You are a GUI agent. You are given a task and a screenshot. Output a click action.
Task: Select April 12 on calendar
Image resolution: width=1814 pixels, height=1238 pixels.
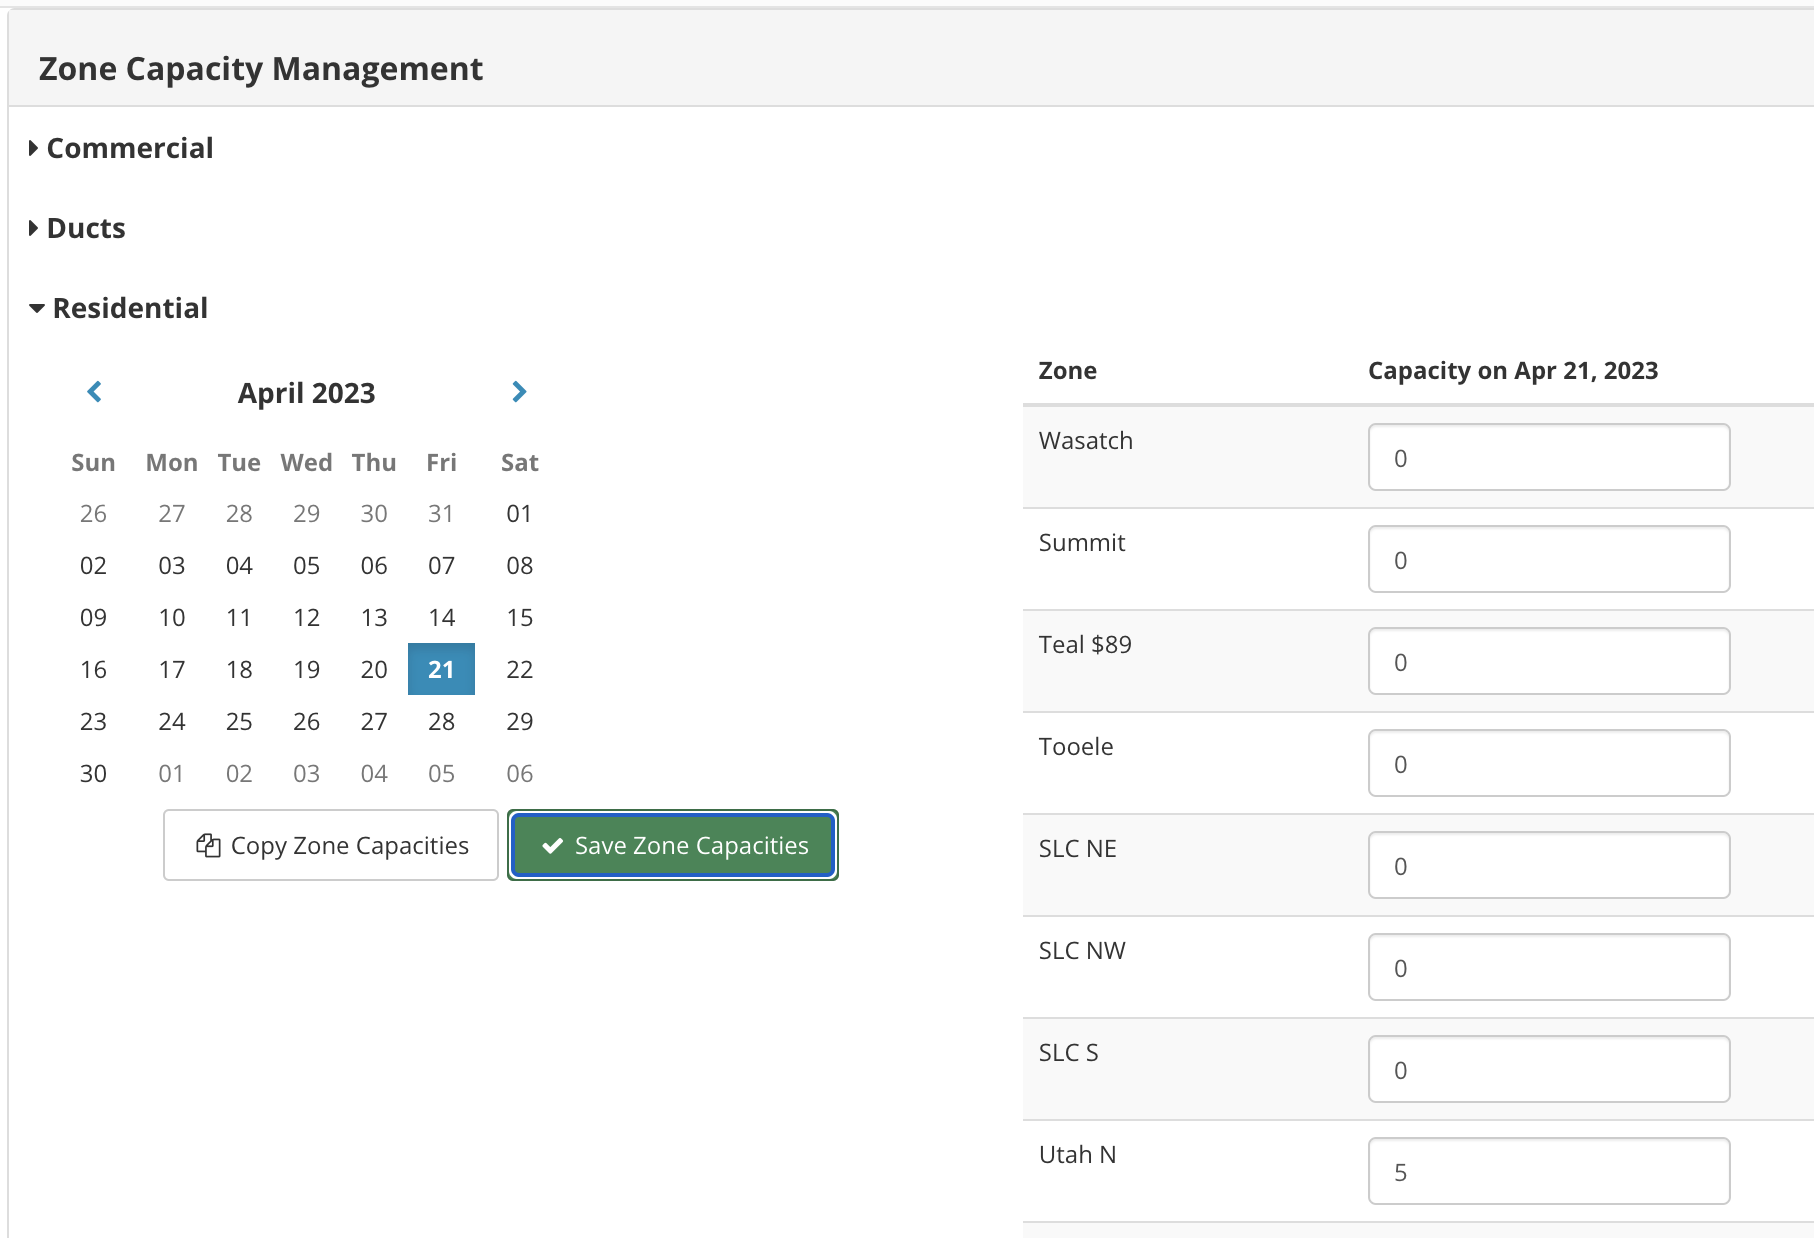306,617
